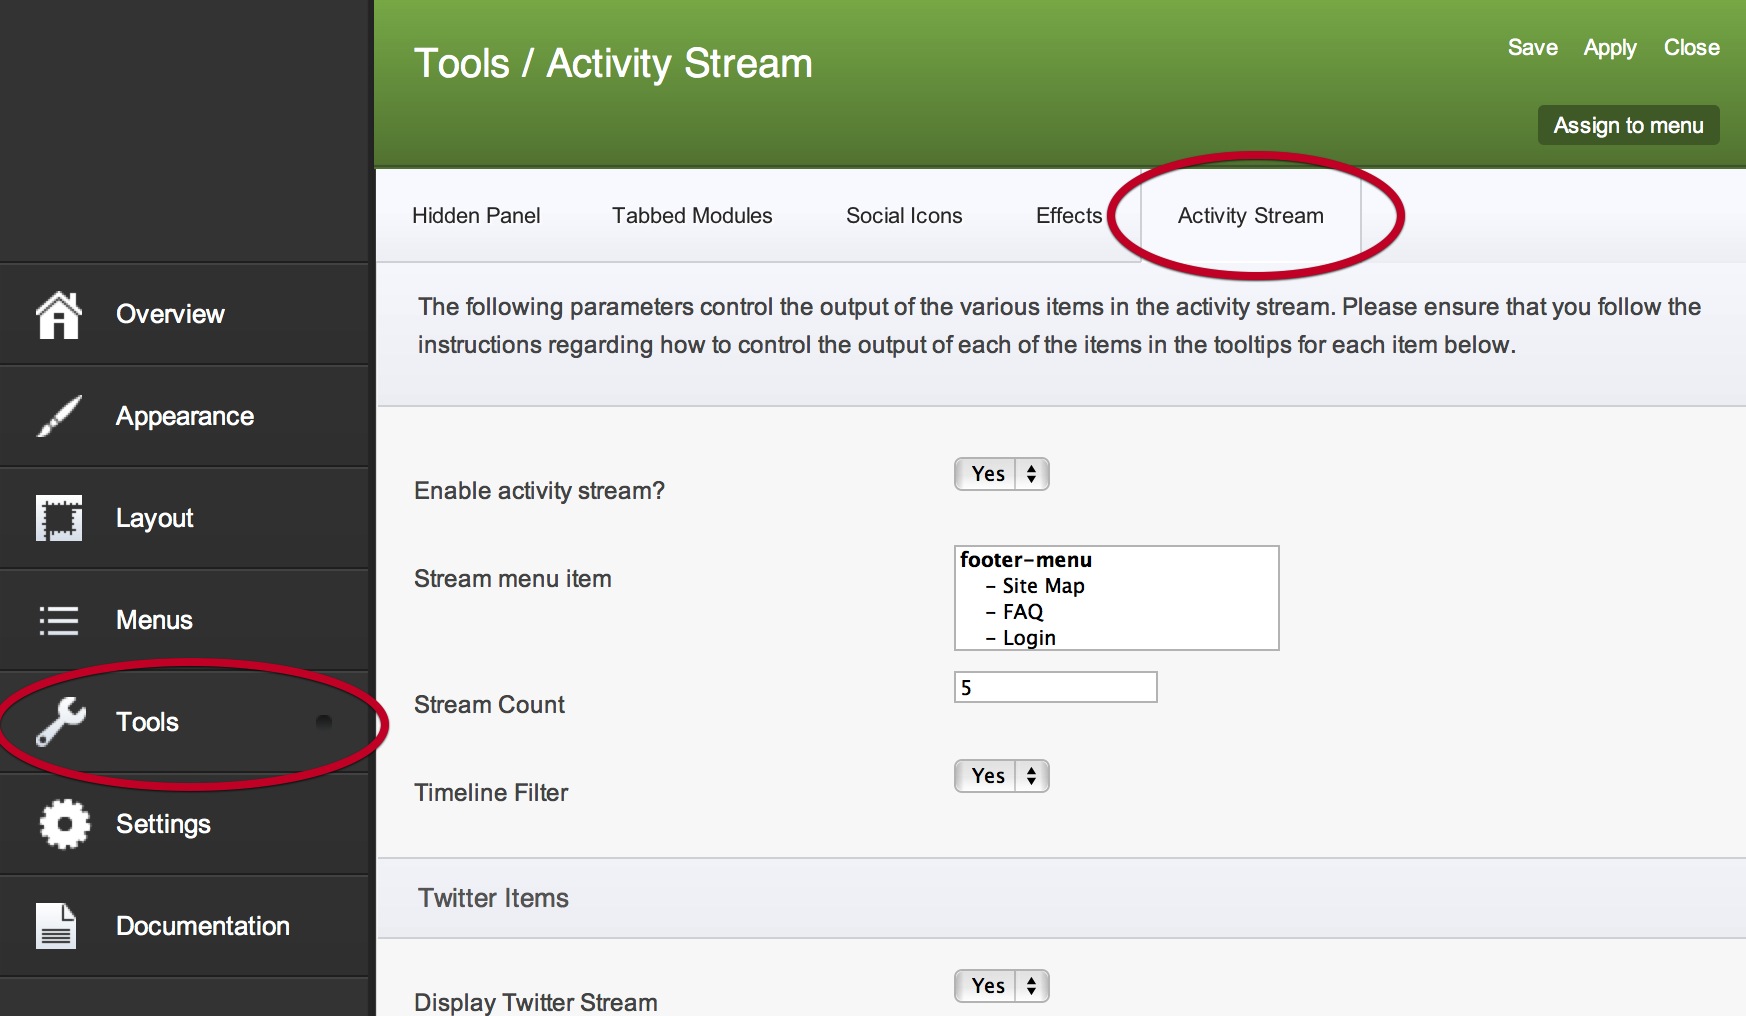
Task: Click the Apply link
Action: [1610, 48]
